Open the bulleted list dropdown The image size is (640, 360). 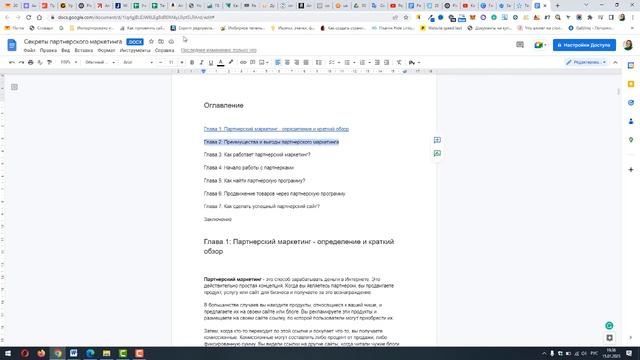tap(350, 62)
